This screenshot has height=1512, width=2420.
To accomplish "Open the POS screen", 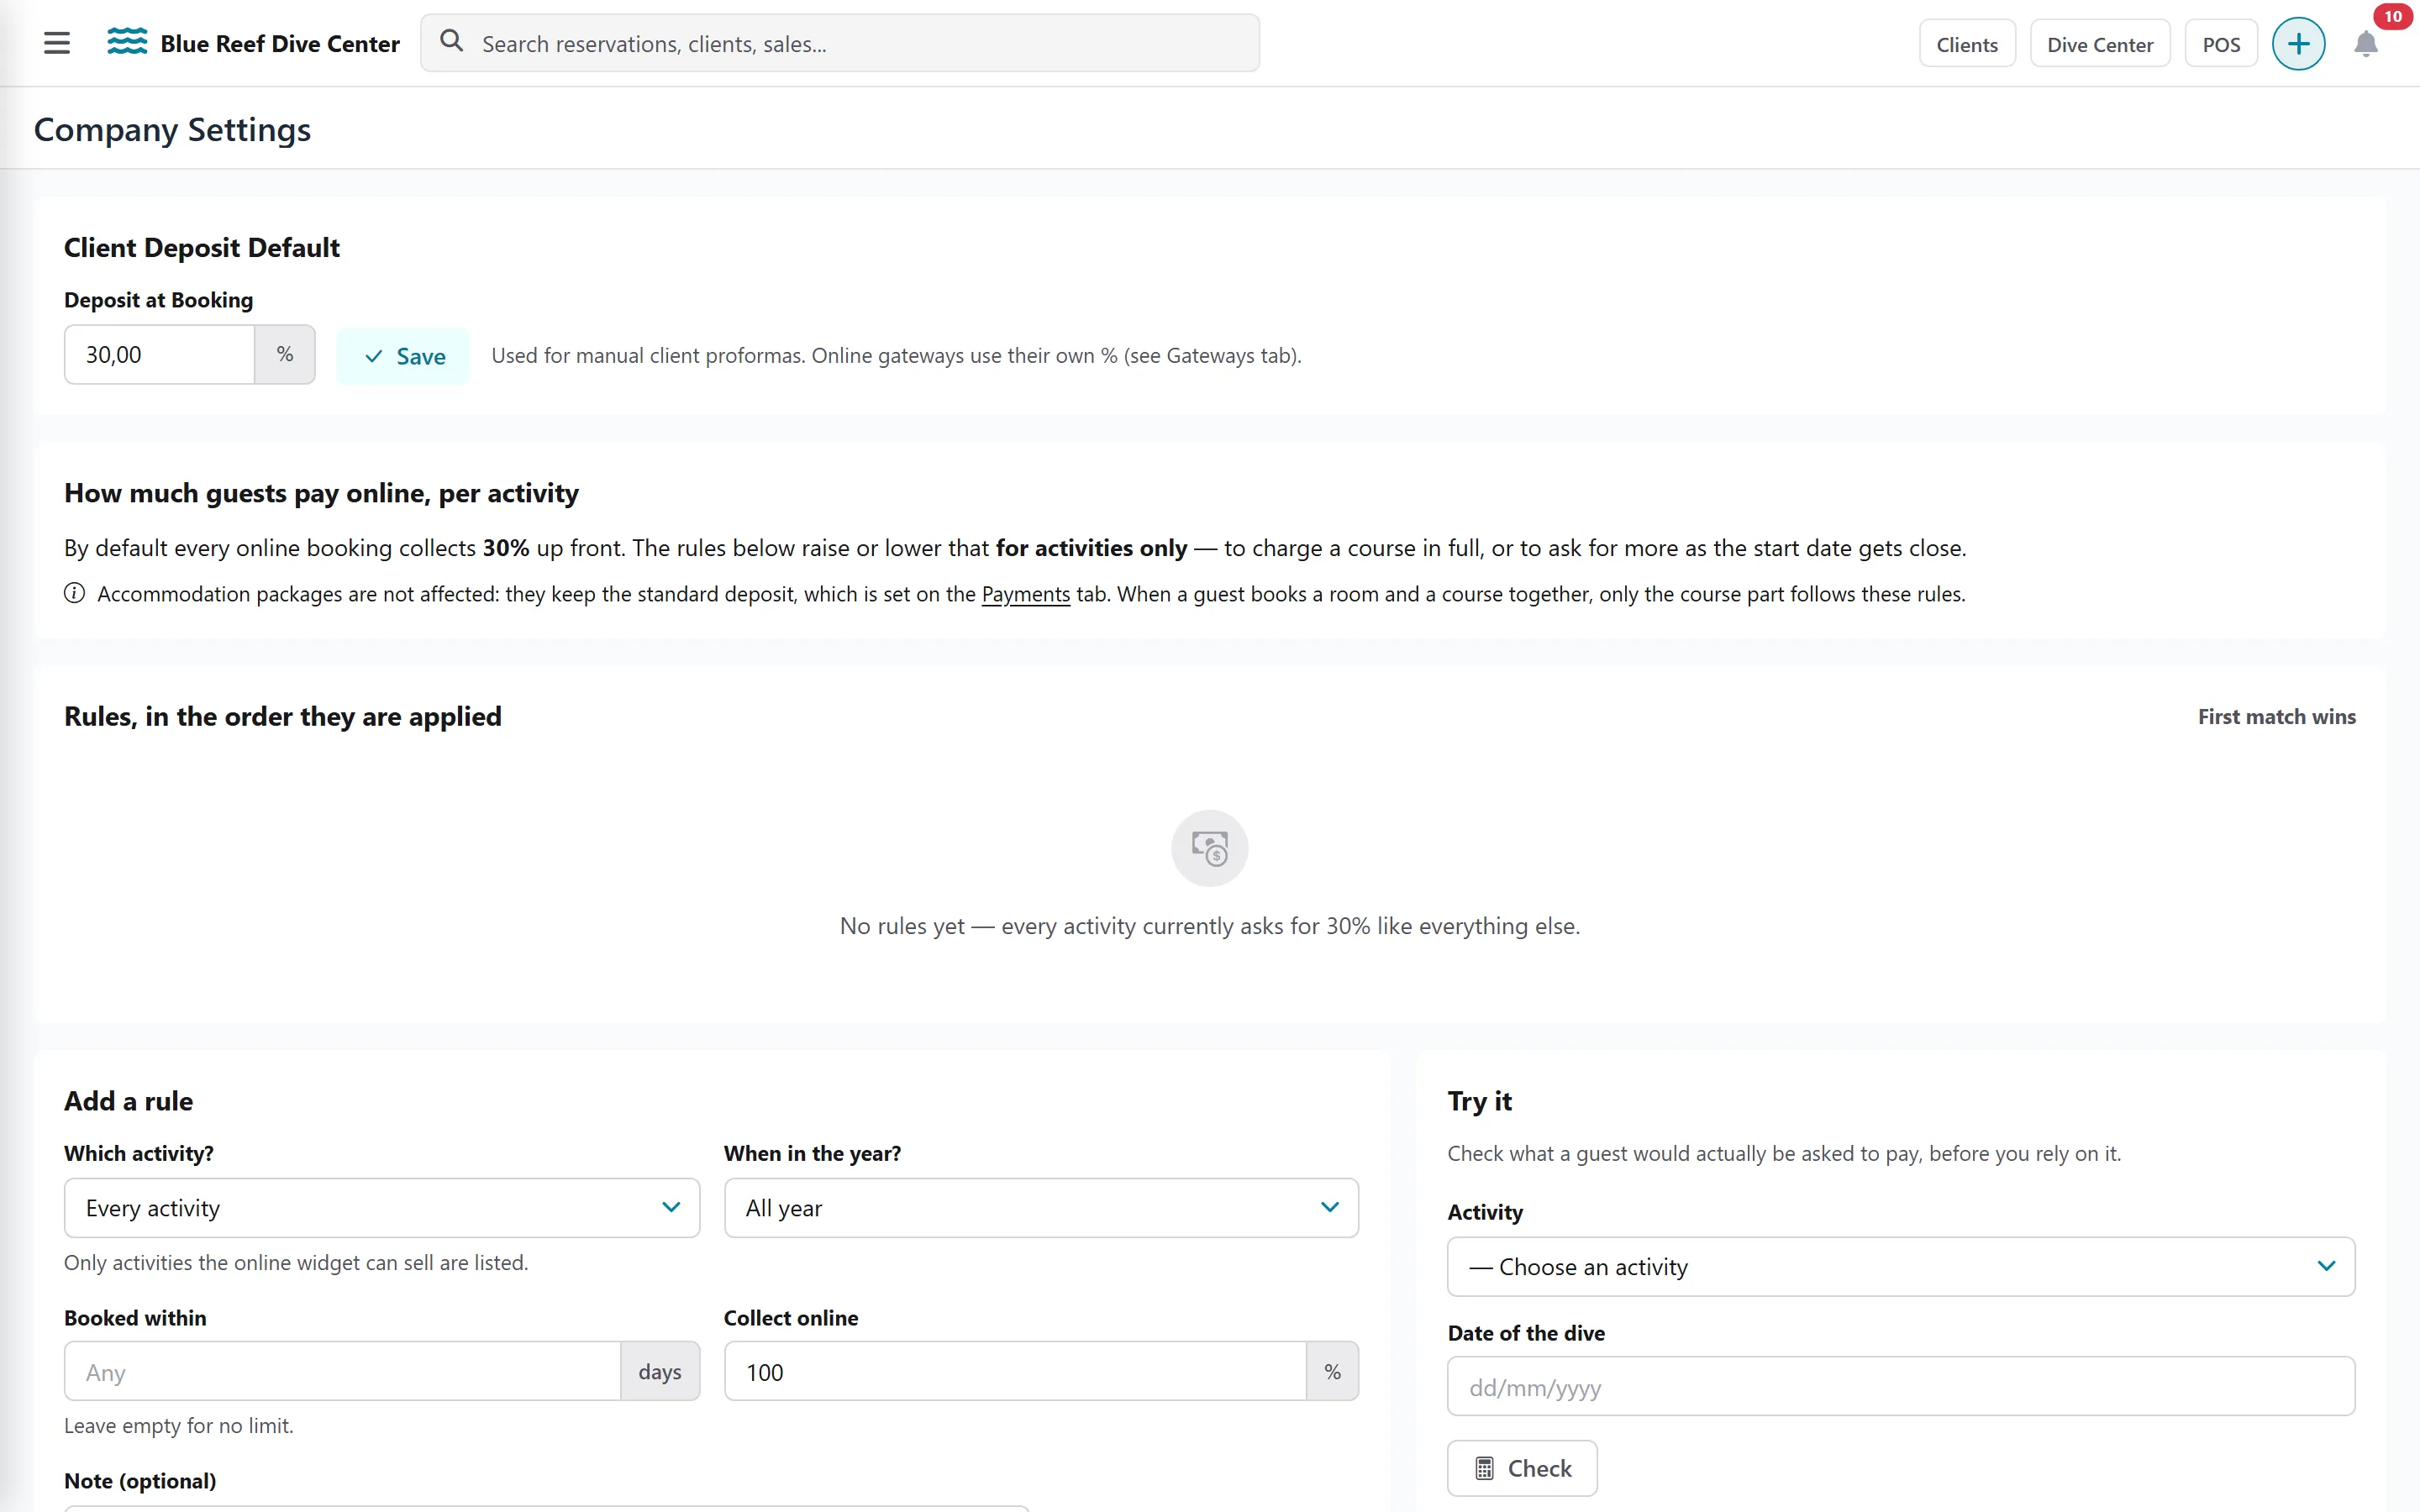I will pos(2220,44).
